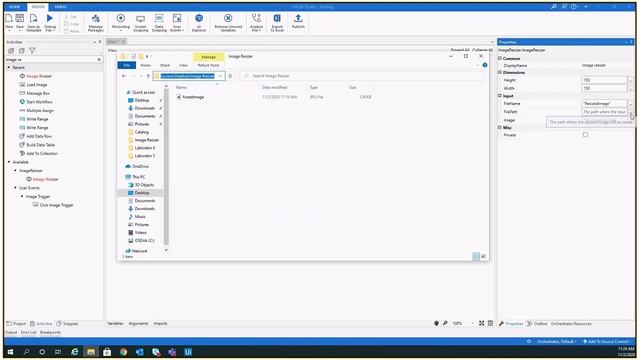Switch to the DEBUG ribbon tab
This screenshot has width=640, height=360.
tap(60, 7)
